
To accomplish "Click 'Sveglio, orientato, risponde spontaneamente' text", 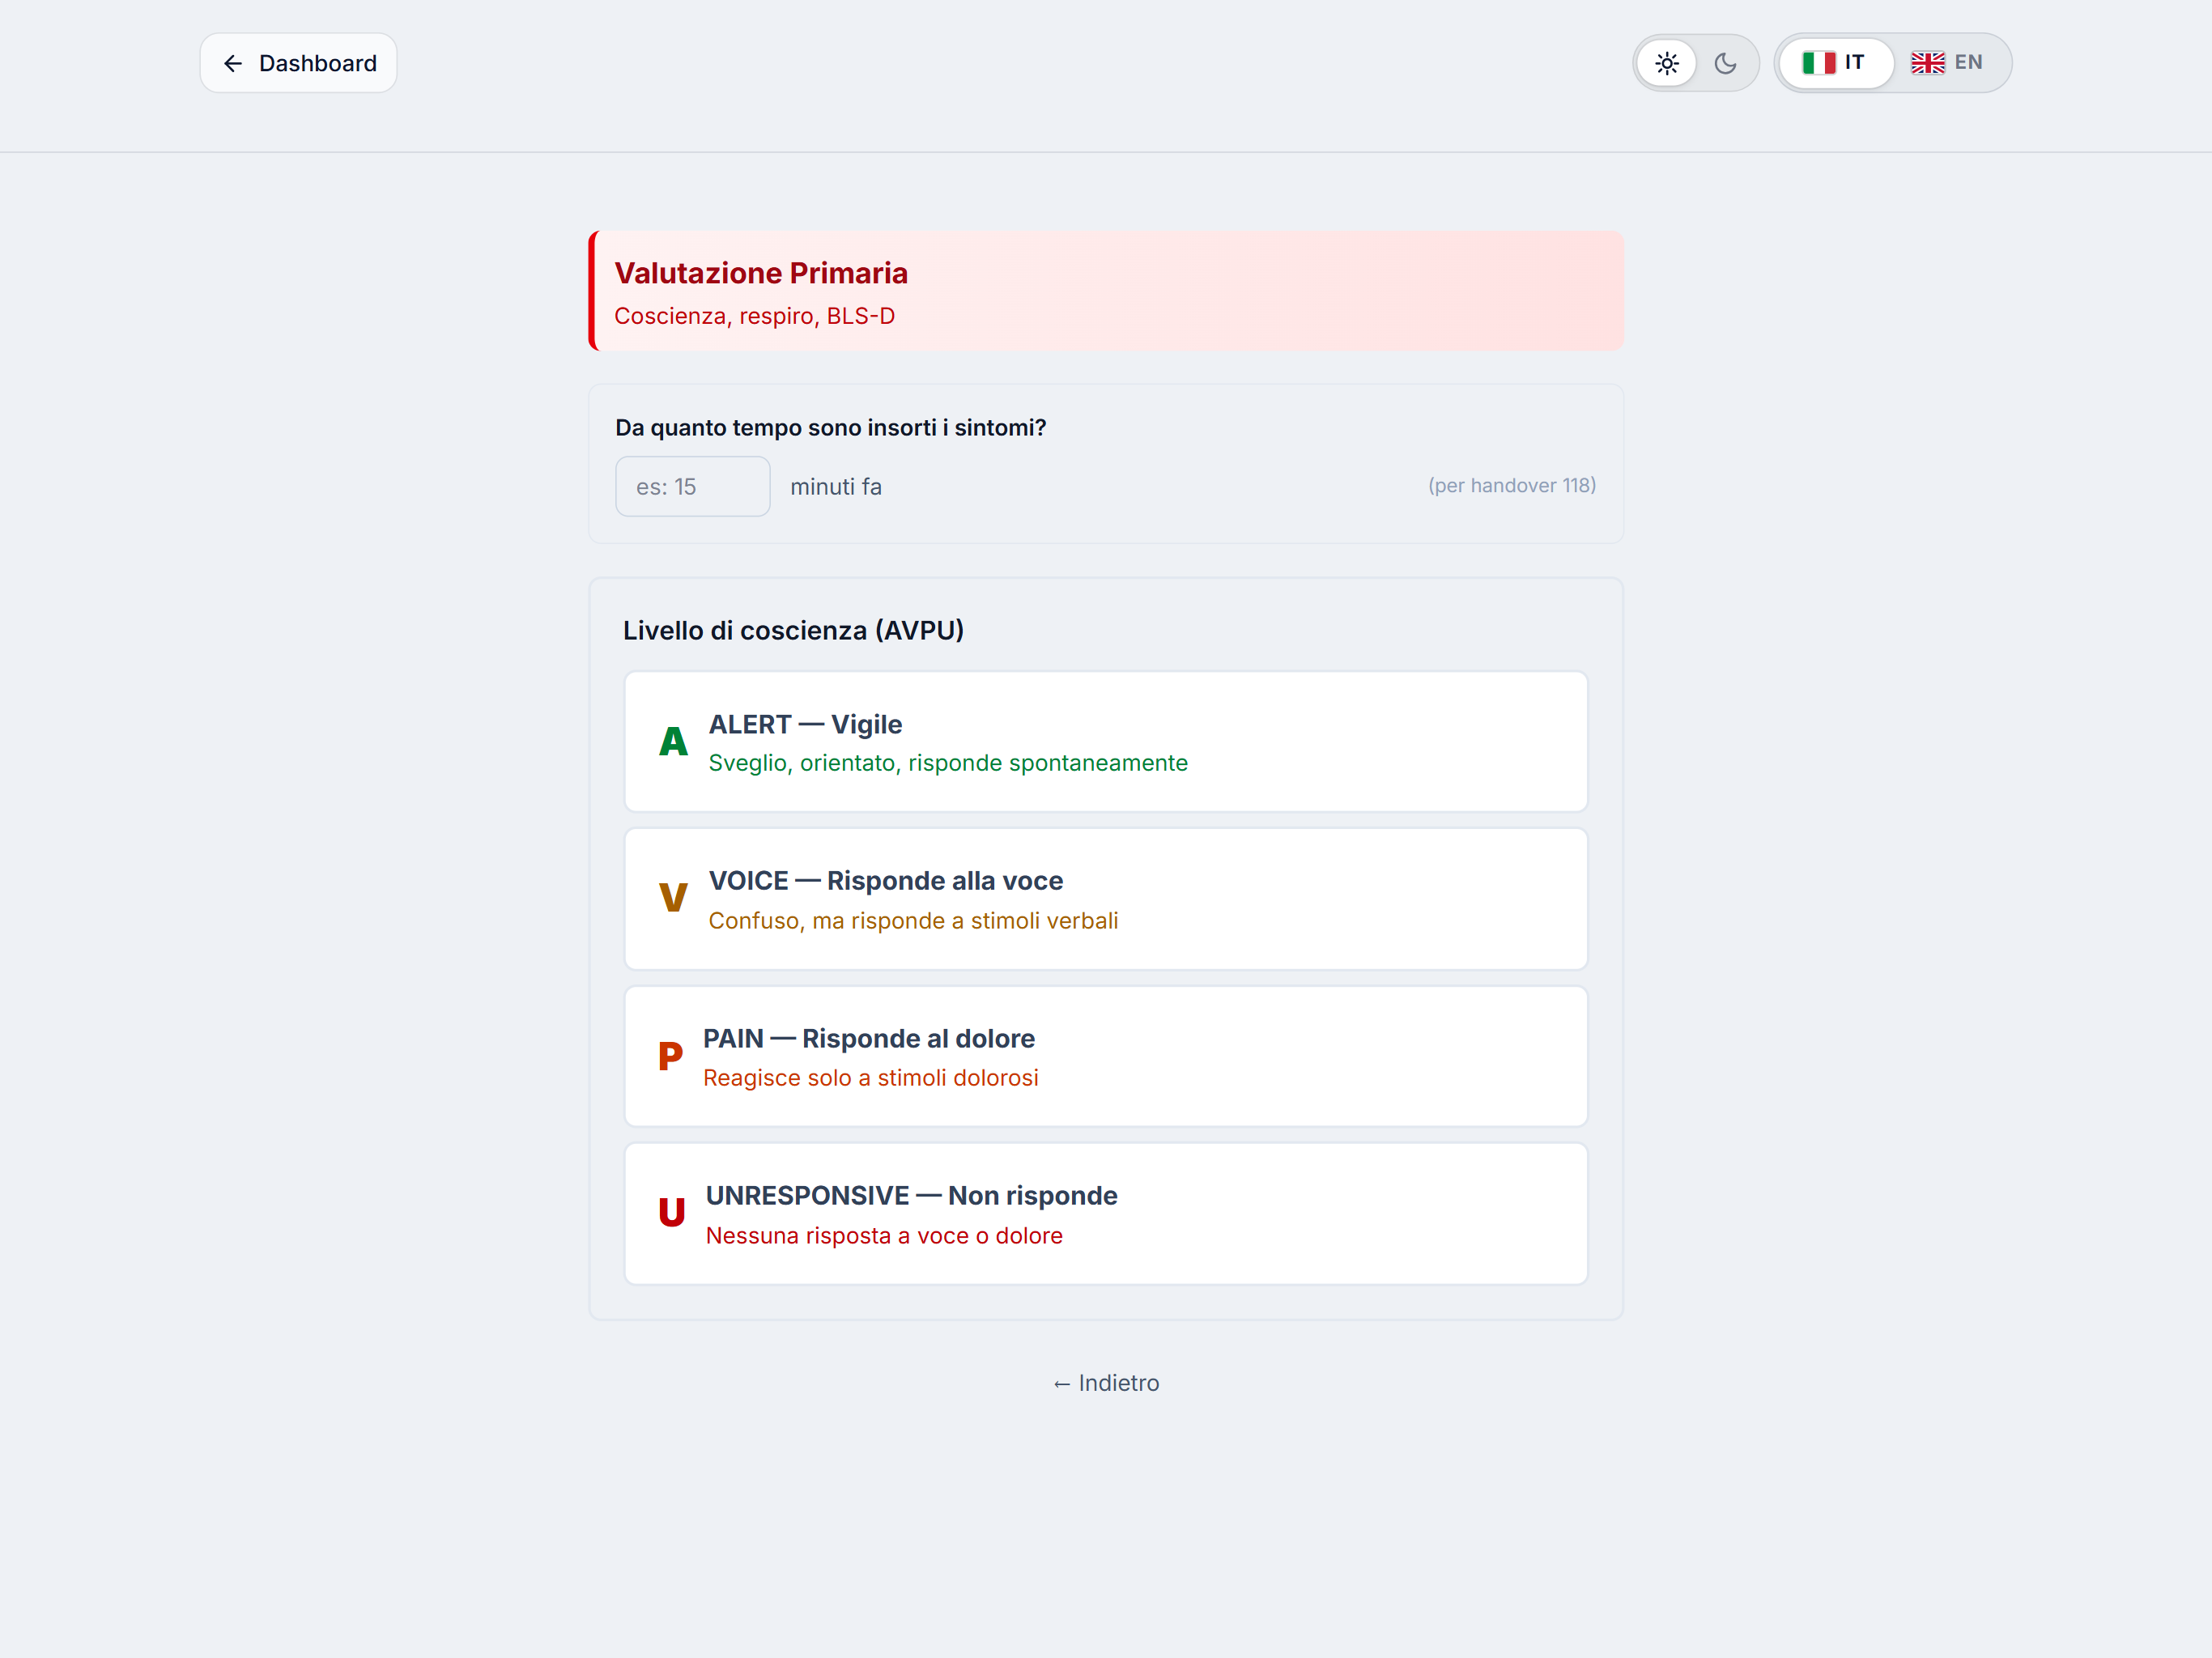I will [948, 763].
